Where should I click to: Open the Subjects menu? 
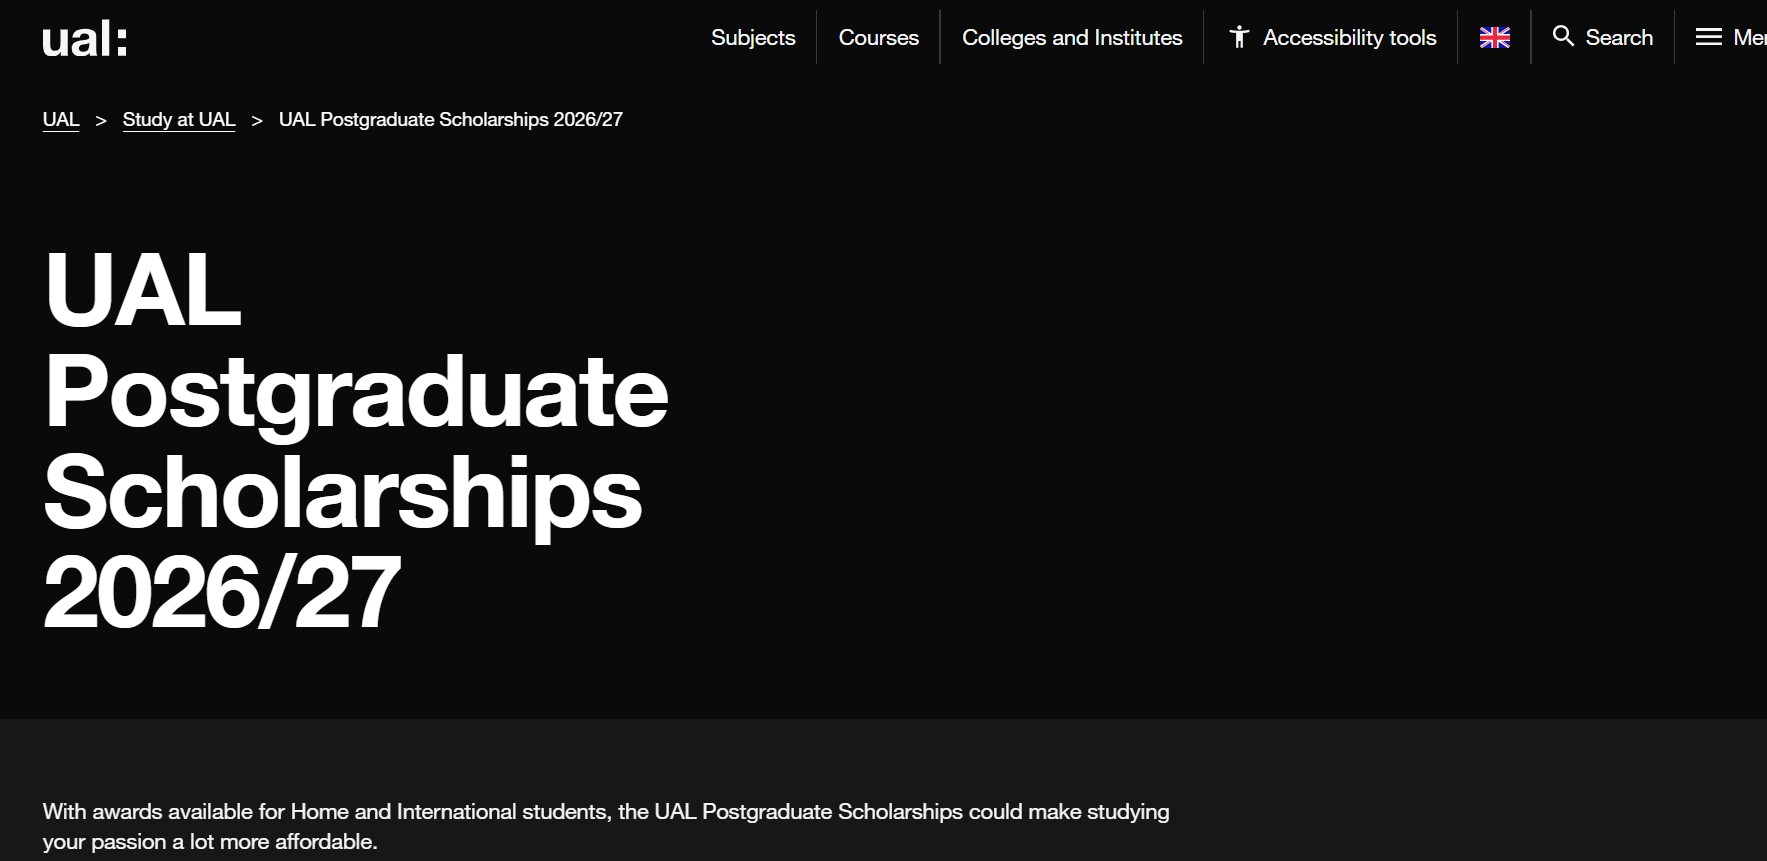752,37
